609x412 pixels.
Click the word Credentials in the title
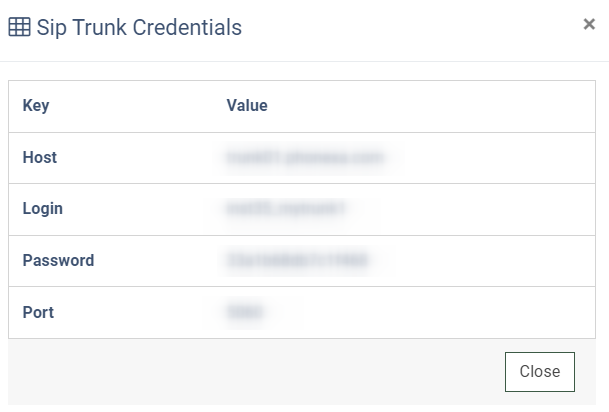pyautogui.click(x=187, y=28)
